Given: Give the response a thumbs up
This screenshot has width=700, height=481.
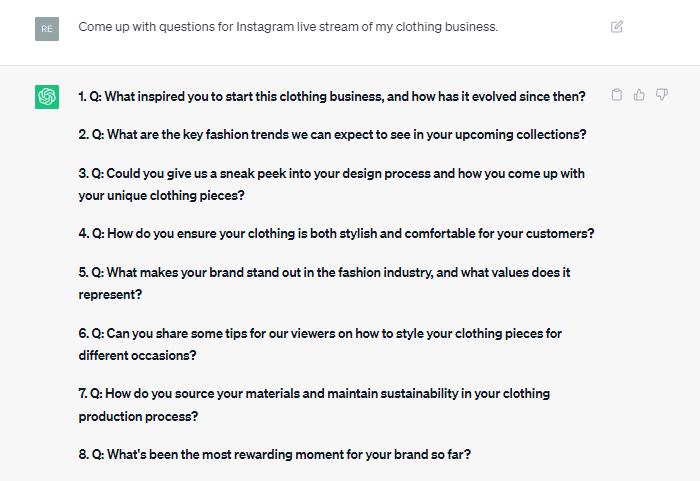Looking at the screenshot, I should coord(639,95).
